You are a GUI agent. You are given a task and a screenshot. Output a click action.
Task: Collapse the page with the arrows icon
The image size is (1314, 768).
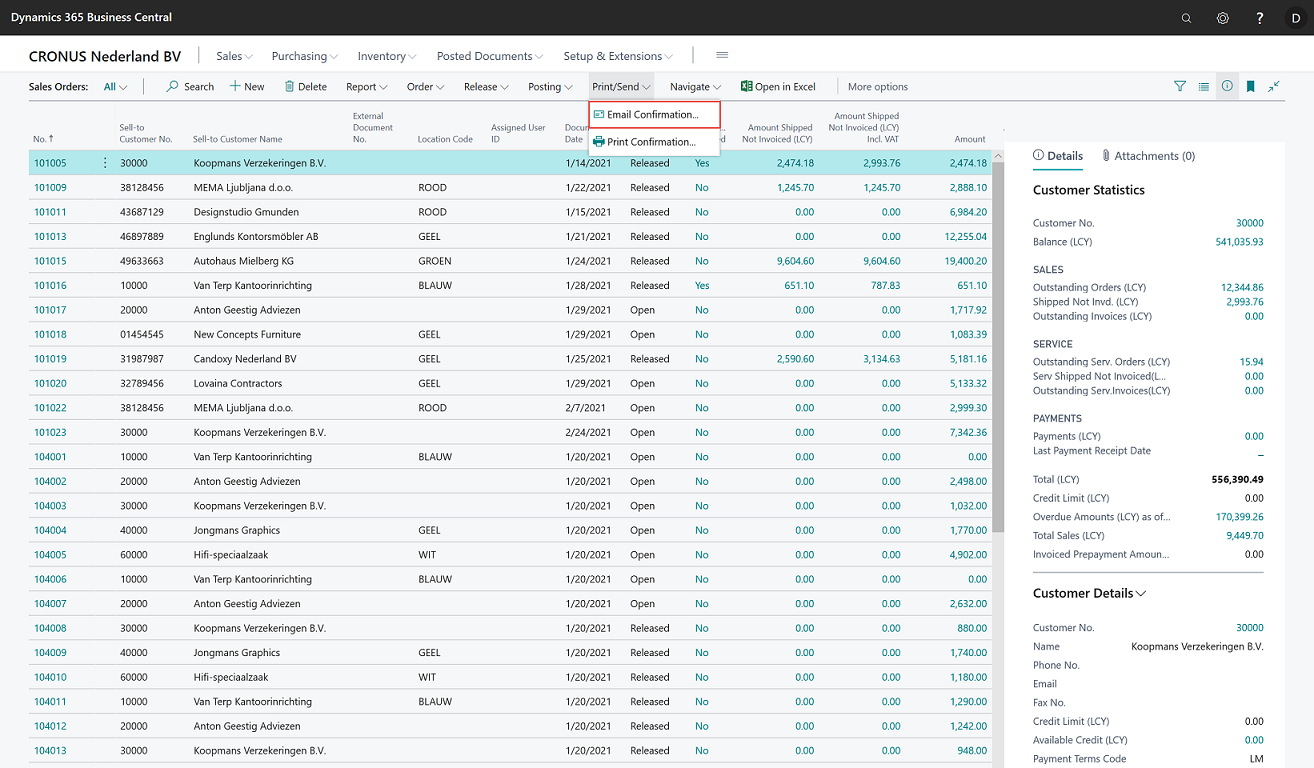(1274, 87)
